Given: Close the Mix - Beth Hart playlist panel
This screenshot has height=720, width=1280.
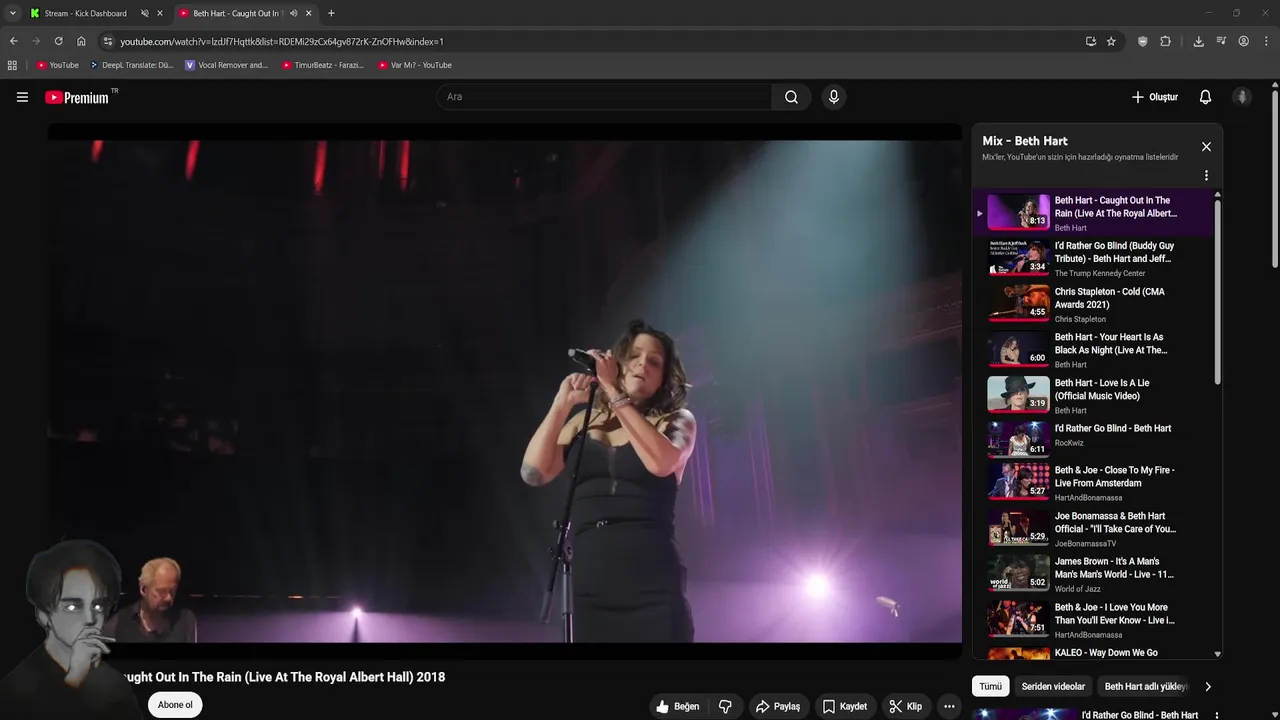Looking at the screenshot, I should point(1206,147).
